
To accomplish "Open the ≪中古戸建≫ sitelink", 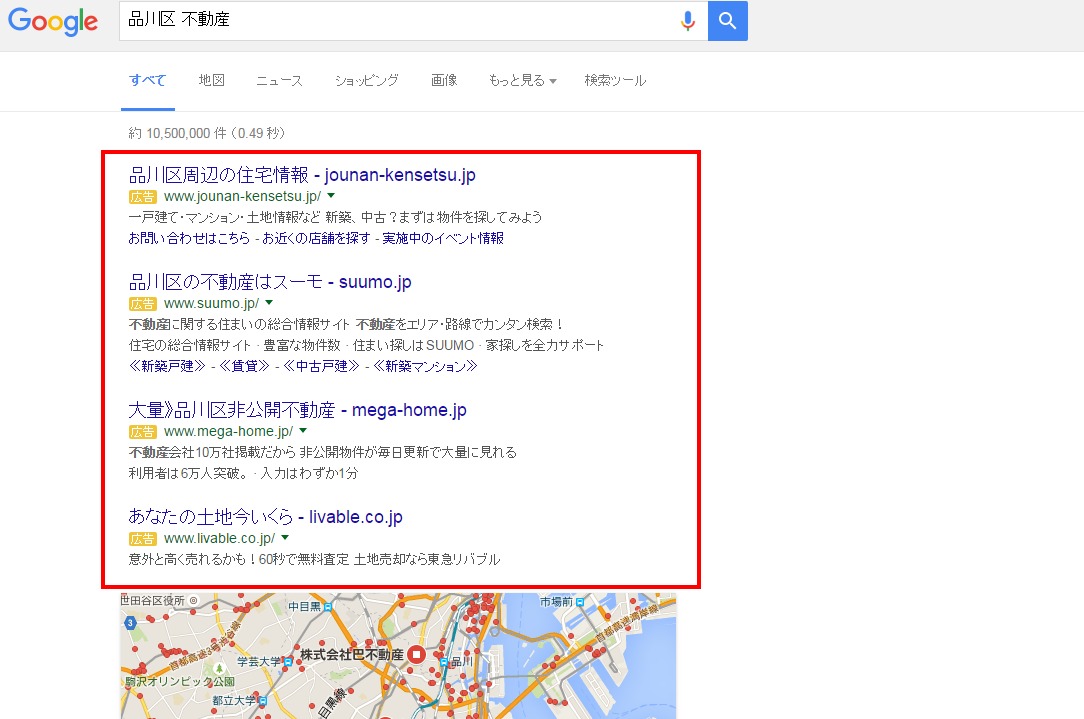I will point(321,366).
